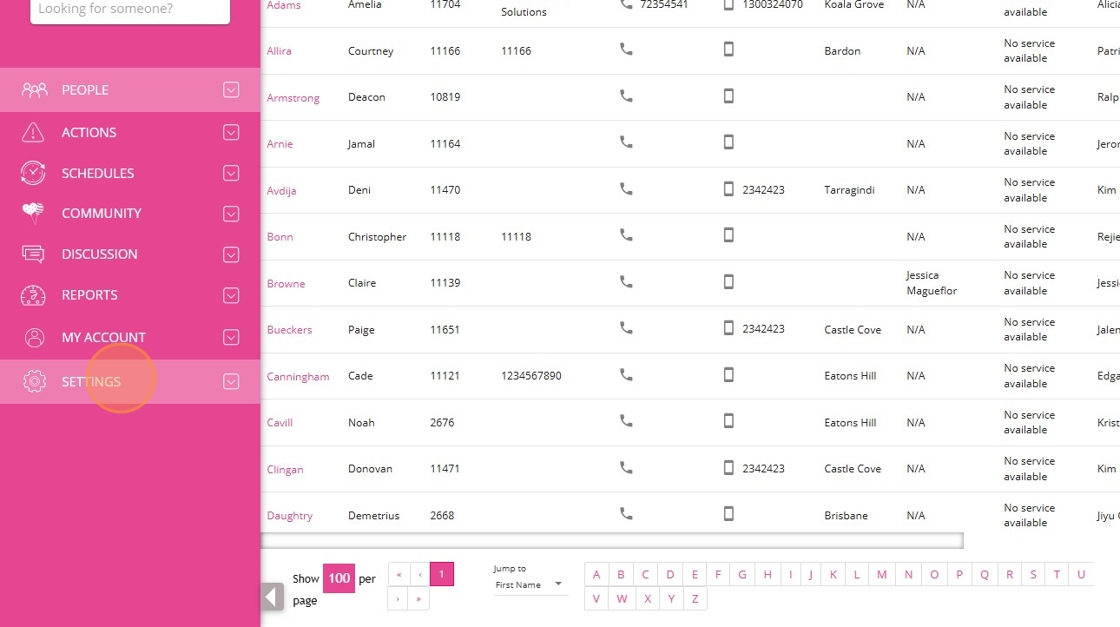Viewport: 1120px width, 627px height.
Task: Click the Looking for someone search field
Action: coord(130,9)
